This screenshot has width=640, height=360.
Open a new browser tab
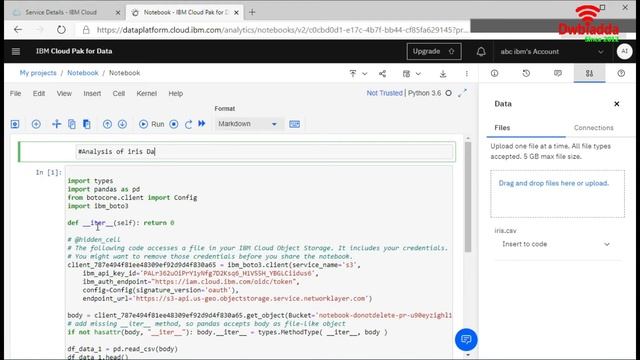[252, 12]
